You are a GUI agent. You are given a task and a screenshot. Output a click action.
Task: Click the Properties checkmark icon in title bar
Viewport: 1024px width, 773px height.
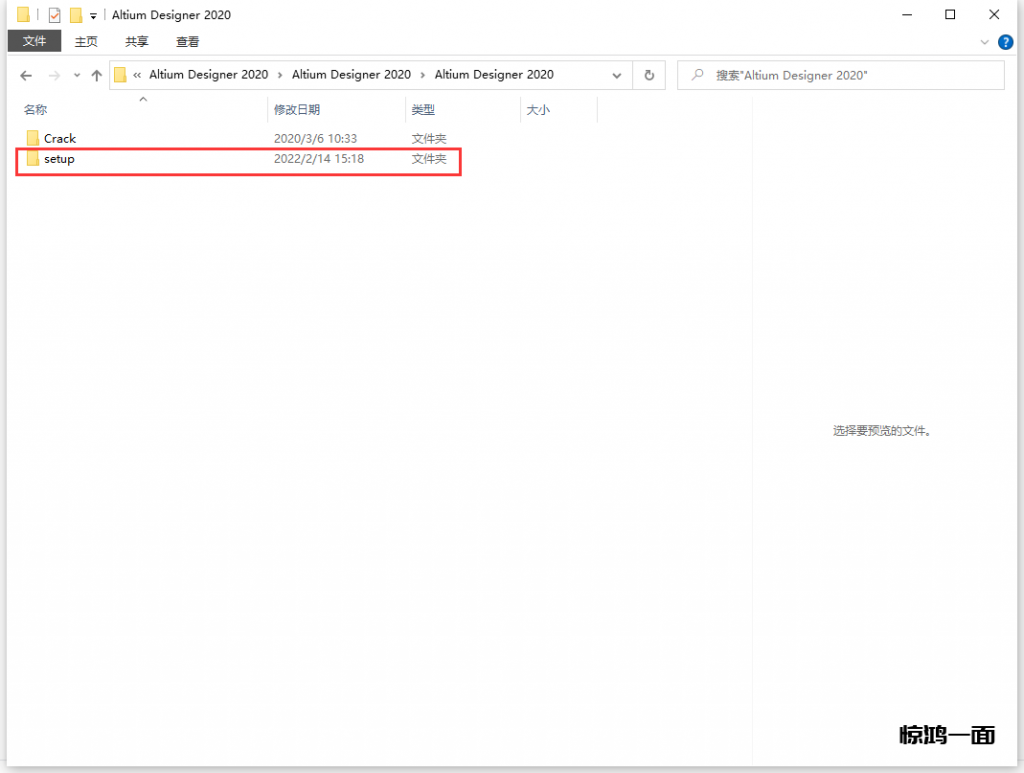click(x=54, y=15)
